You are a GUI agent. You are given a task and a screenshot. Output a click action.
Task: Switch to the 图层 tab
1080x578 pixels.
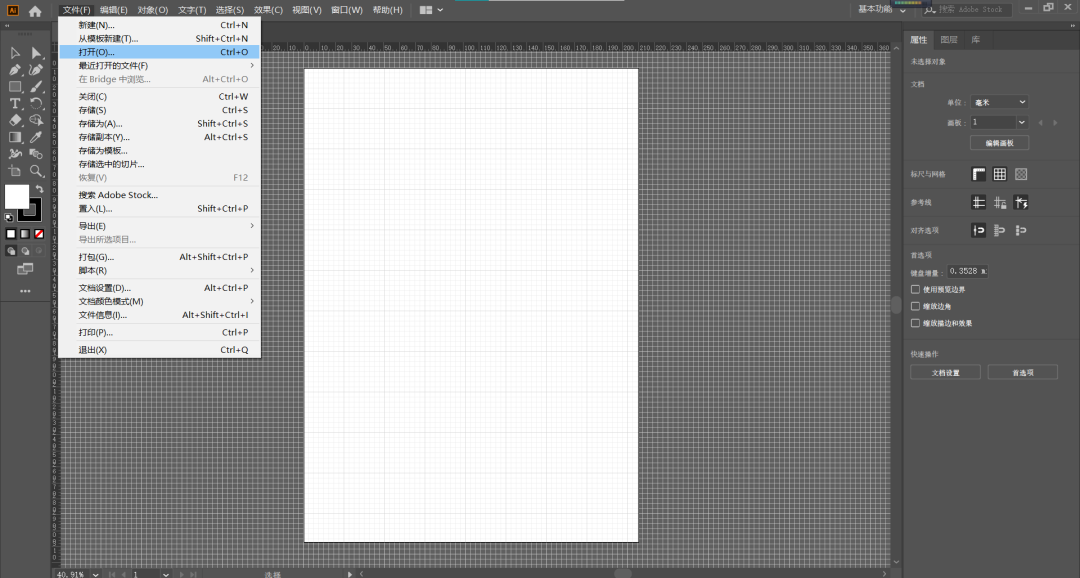point(949,40)
